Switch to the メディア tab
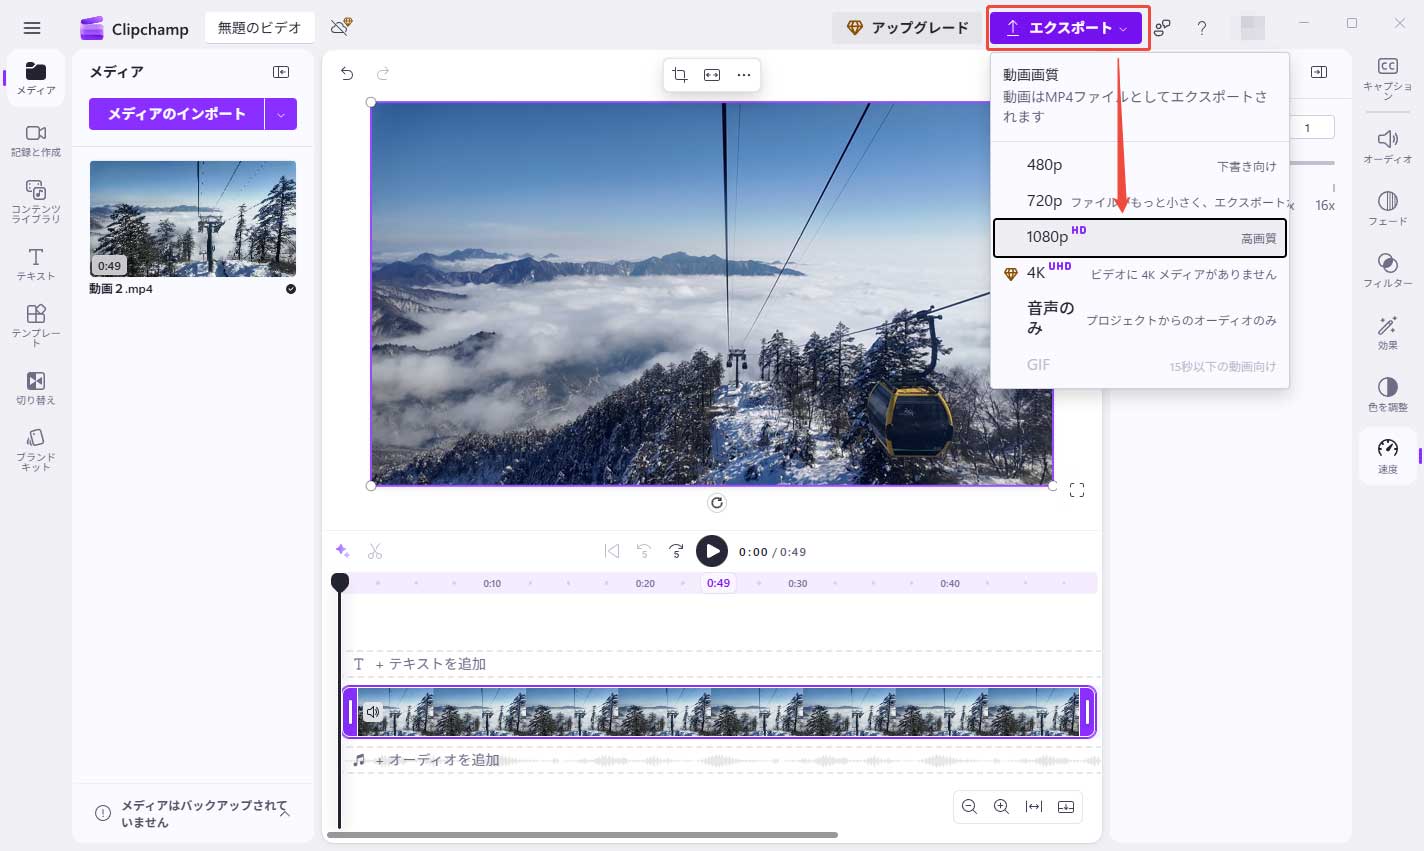This screenshot has width=1424, height=851. (35, 77)
